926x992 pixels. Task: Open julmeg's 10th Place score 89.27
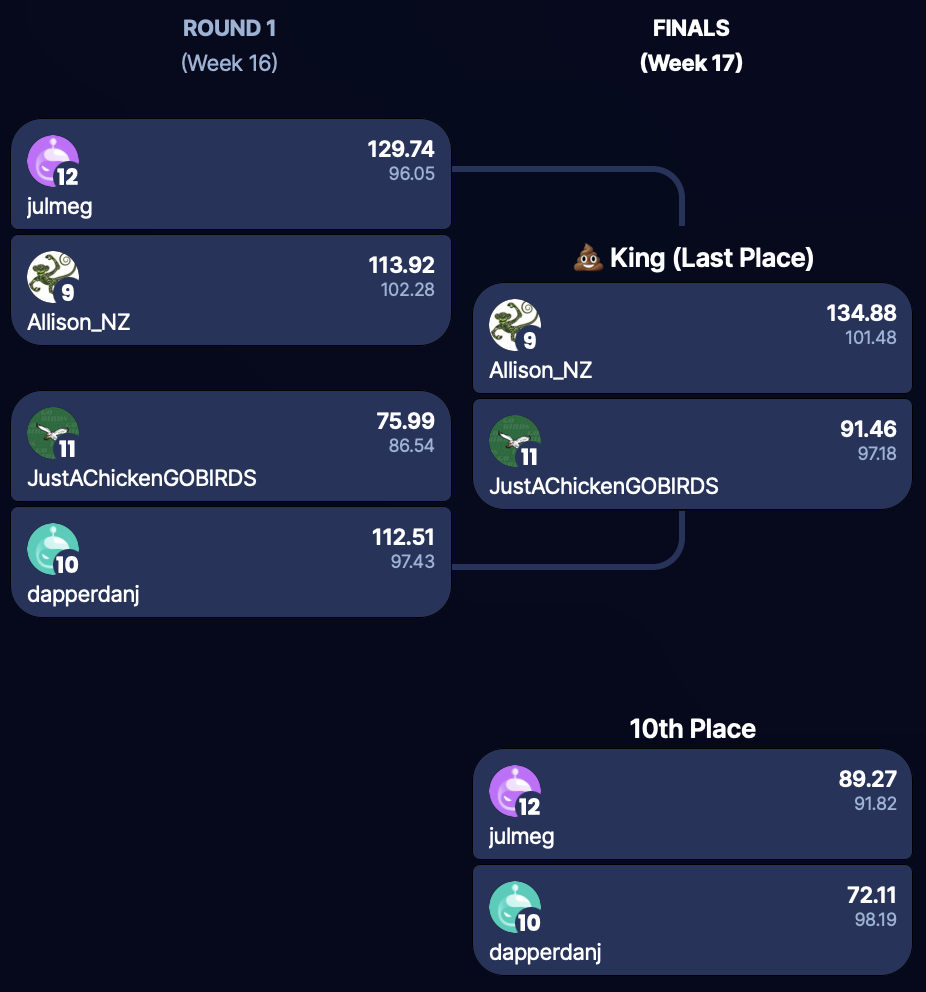point(867,780)
